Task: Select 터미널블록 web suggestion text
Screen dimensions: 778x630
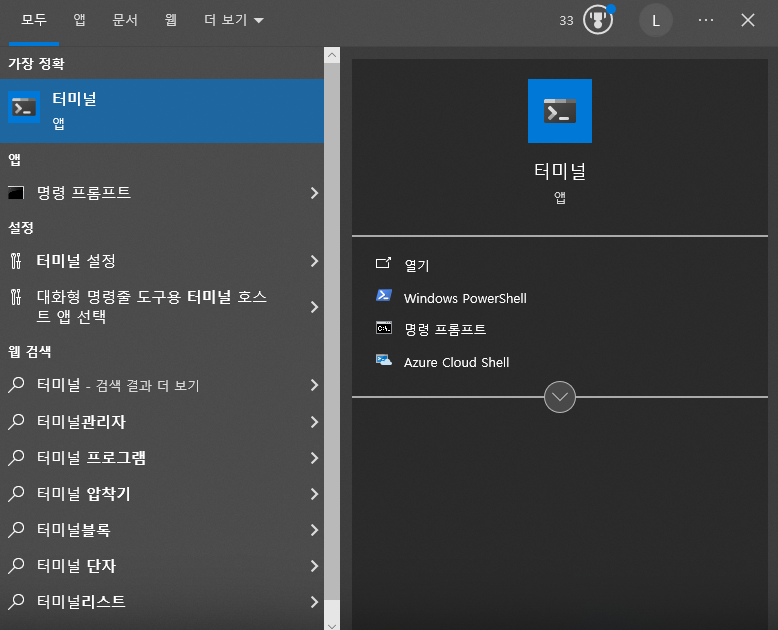Action: pos(73,530)
